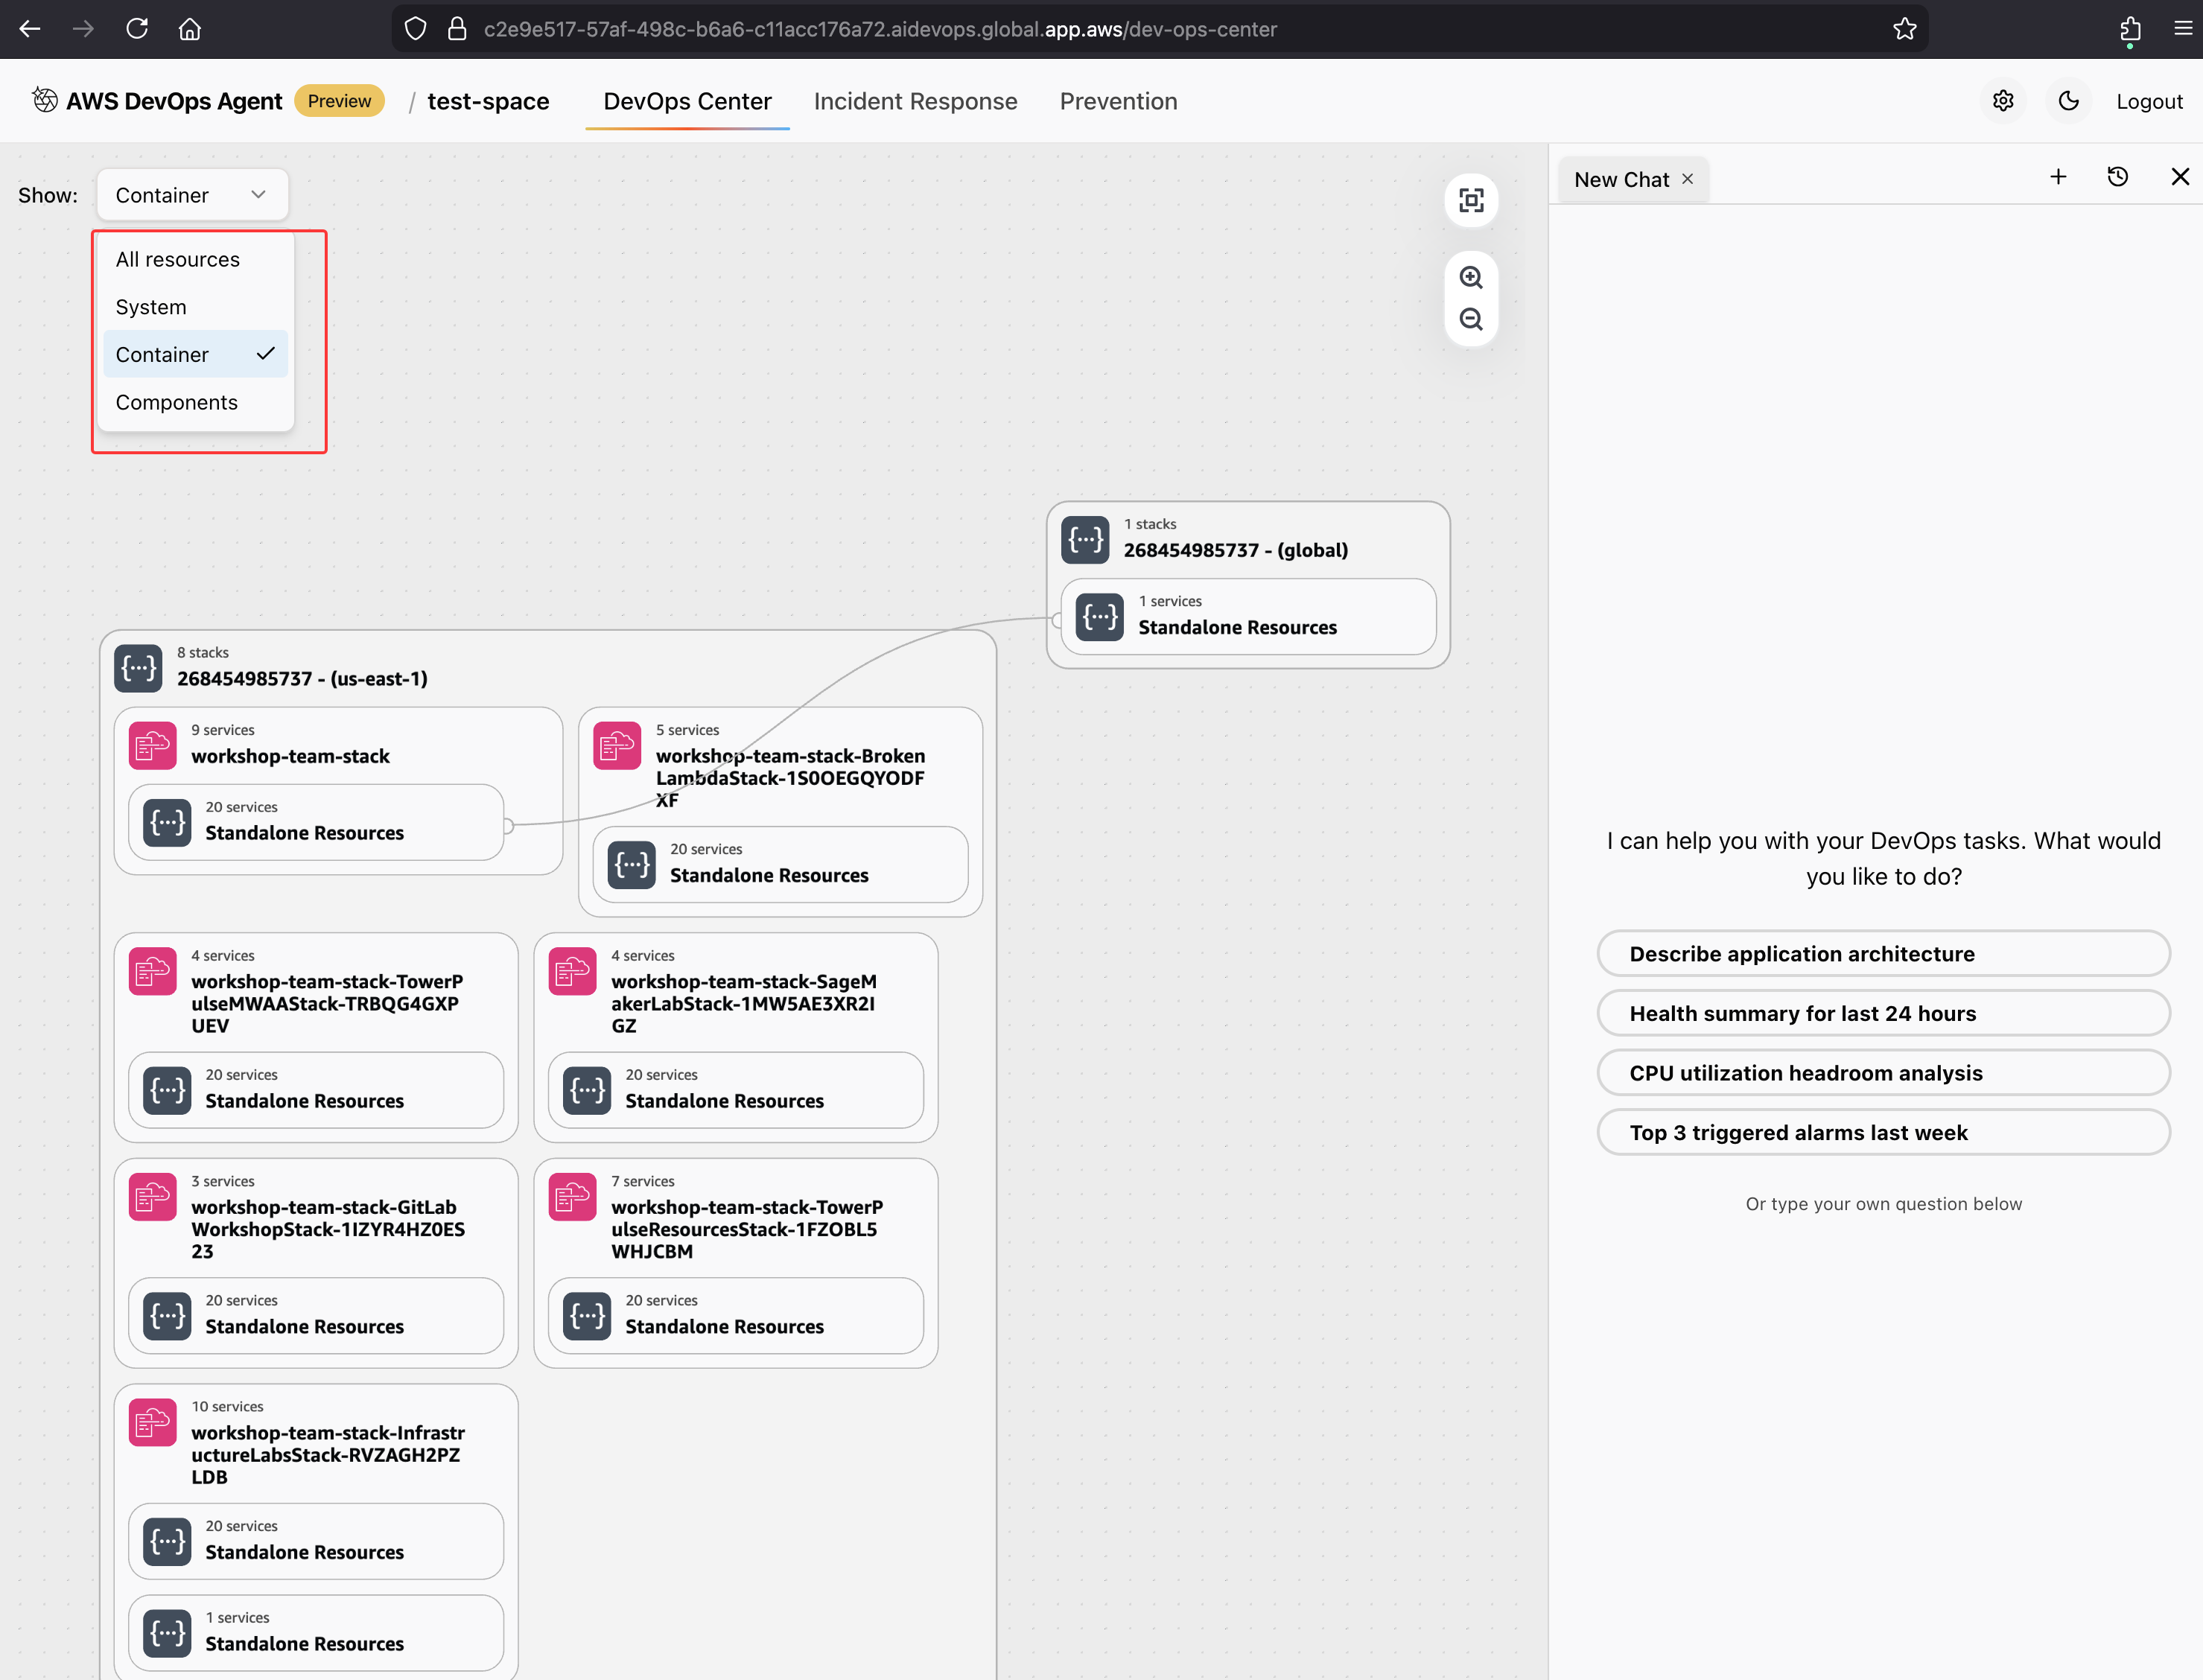Image resolution: width=2203 pixels, height=1680 pixels.
Task: Pick System from the Show options
Action: [151, 307]
